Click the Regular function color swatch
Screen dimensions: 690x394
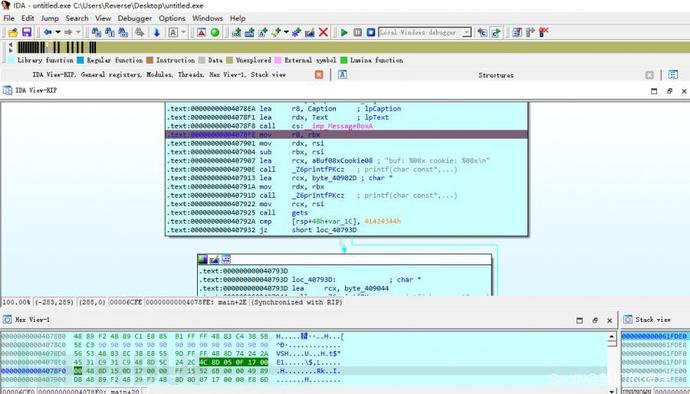[80, 60]
